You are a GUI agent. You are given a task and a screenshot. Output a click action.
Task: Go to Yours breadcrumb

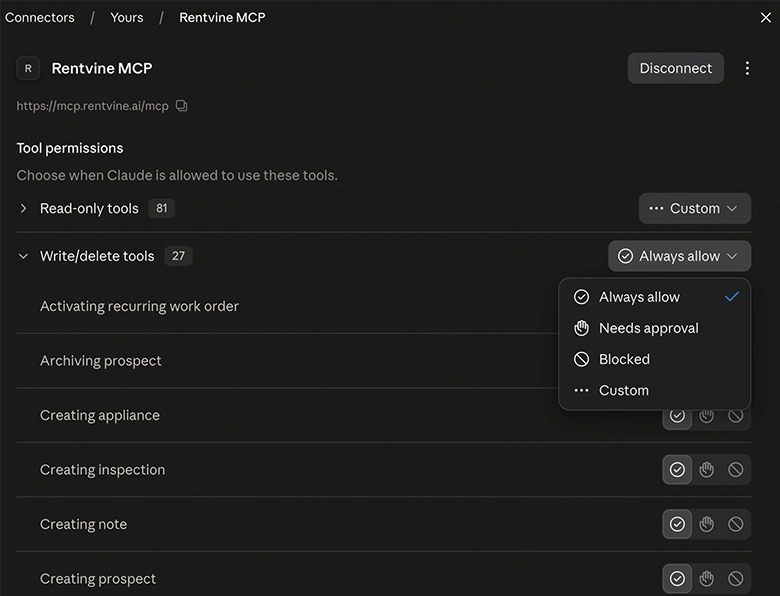tap(127, 17)
